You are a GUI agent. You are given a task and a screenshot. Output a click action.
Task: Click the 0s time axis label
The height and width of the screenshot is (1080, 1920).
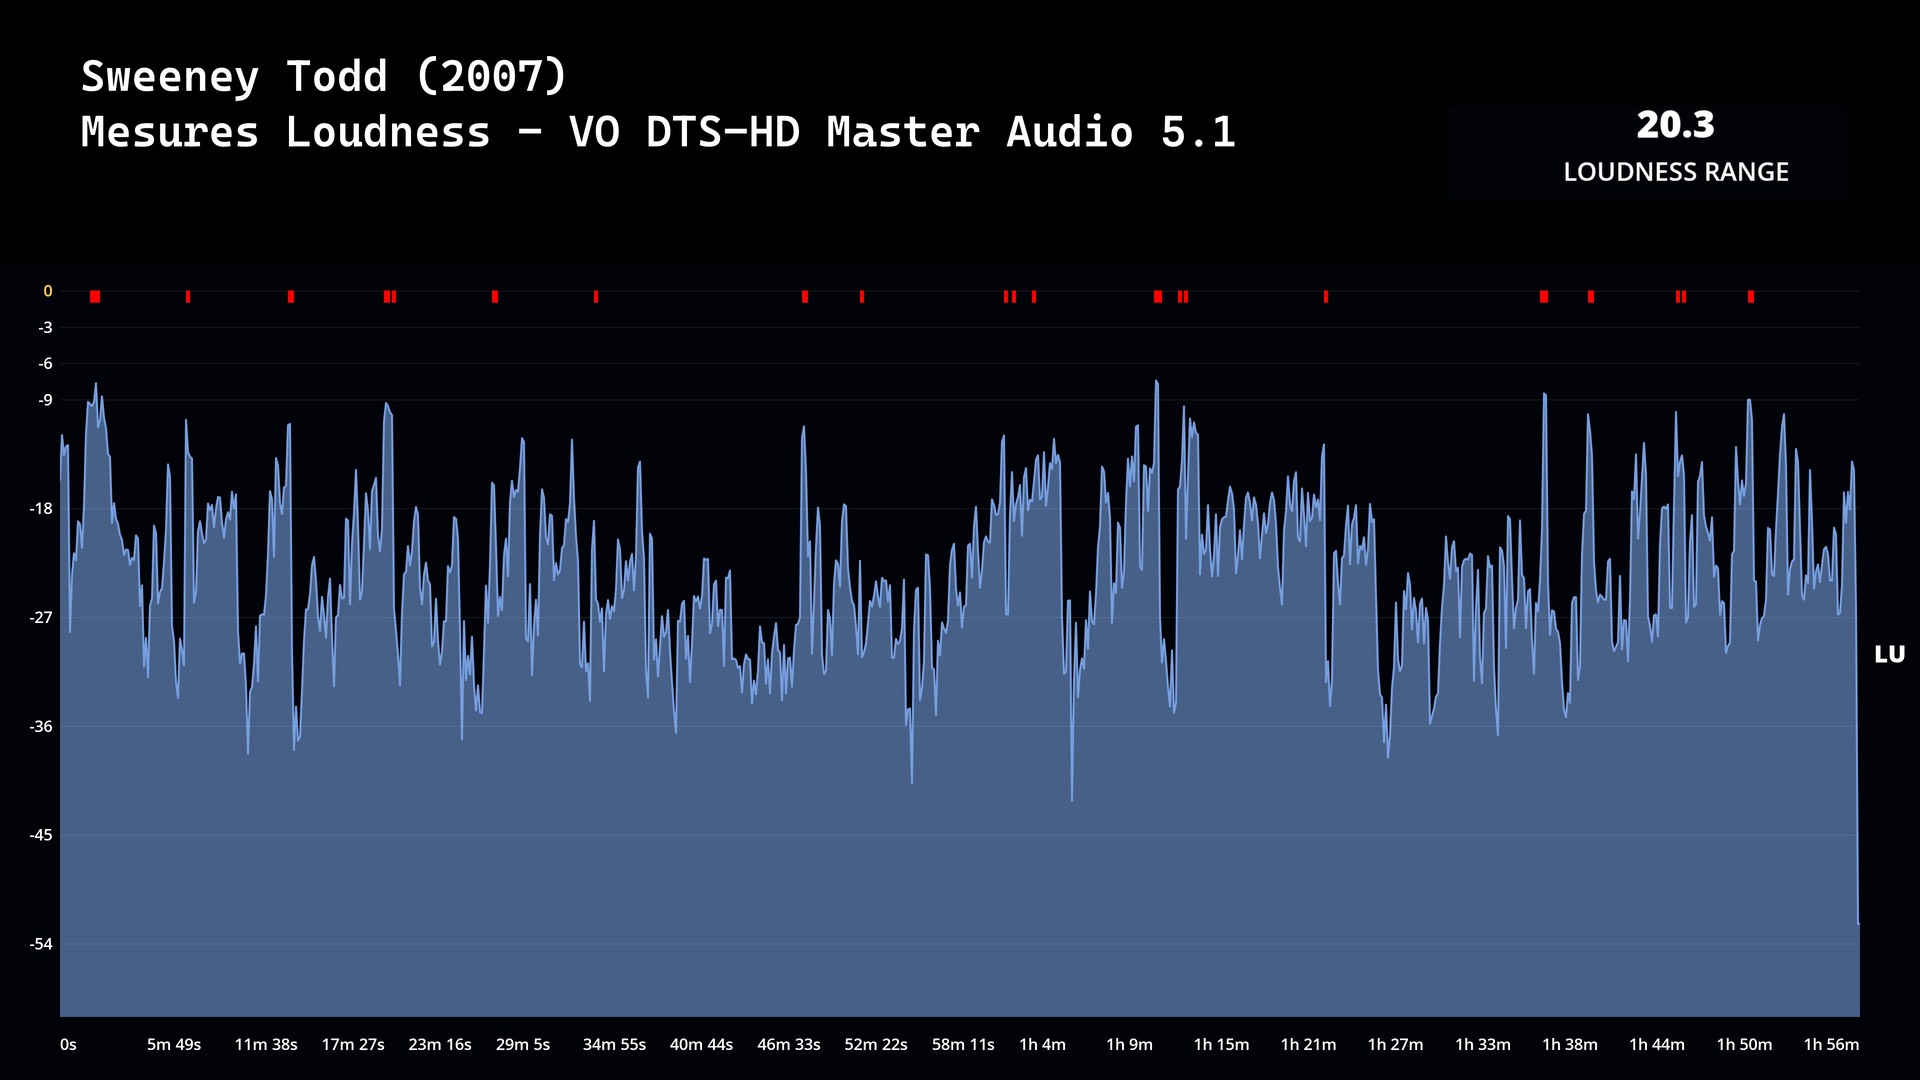click(68, 1044)
